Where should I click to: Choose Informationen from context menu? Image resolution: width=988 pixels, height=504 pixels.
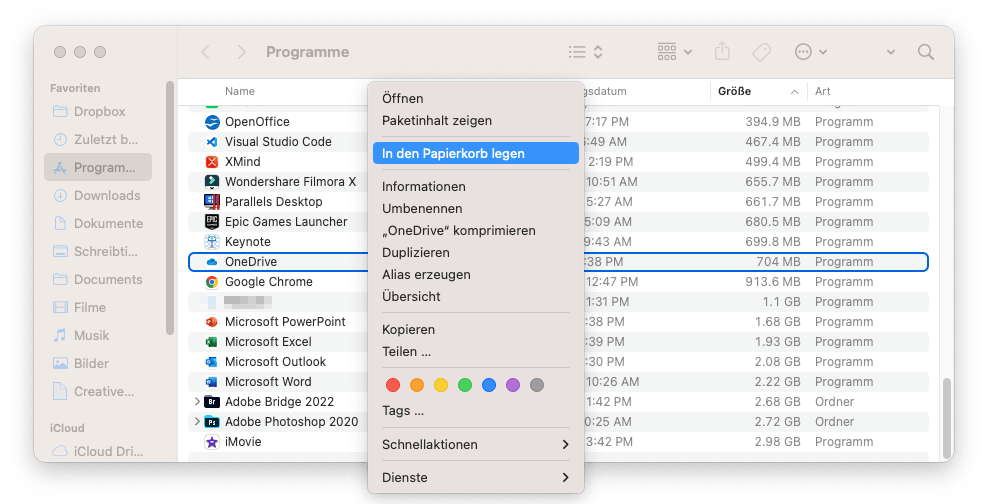(x=476, y=187)
